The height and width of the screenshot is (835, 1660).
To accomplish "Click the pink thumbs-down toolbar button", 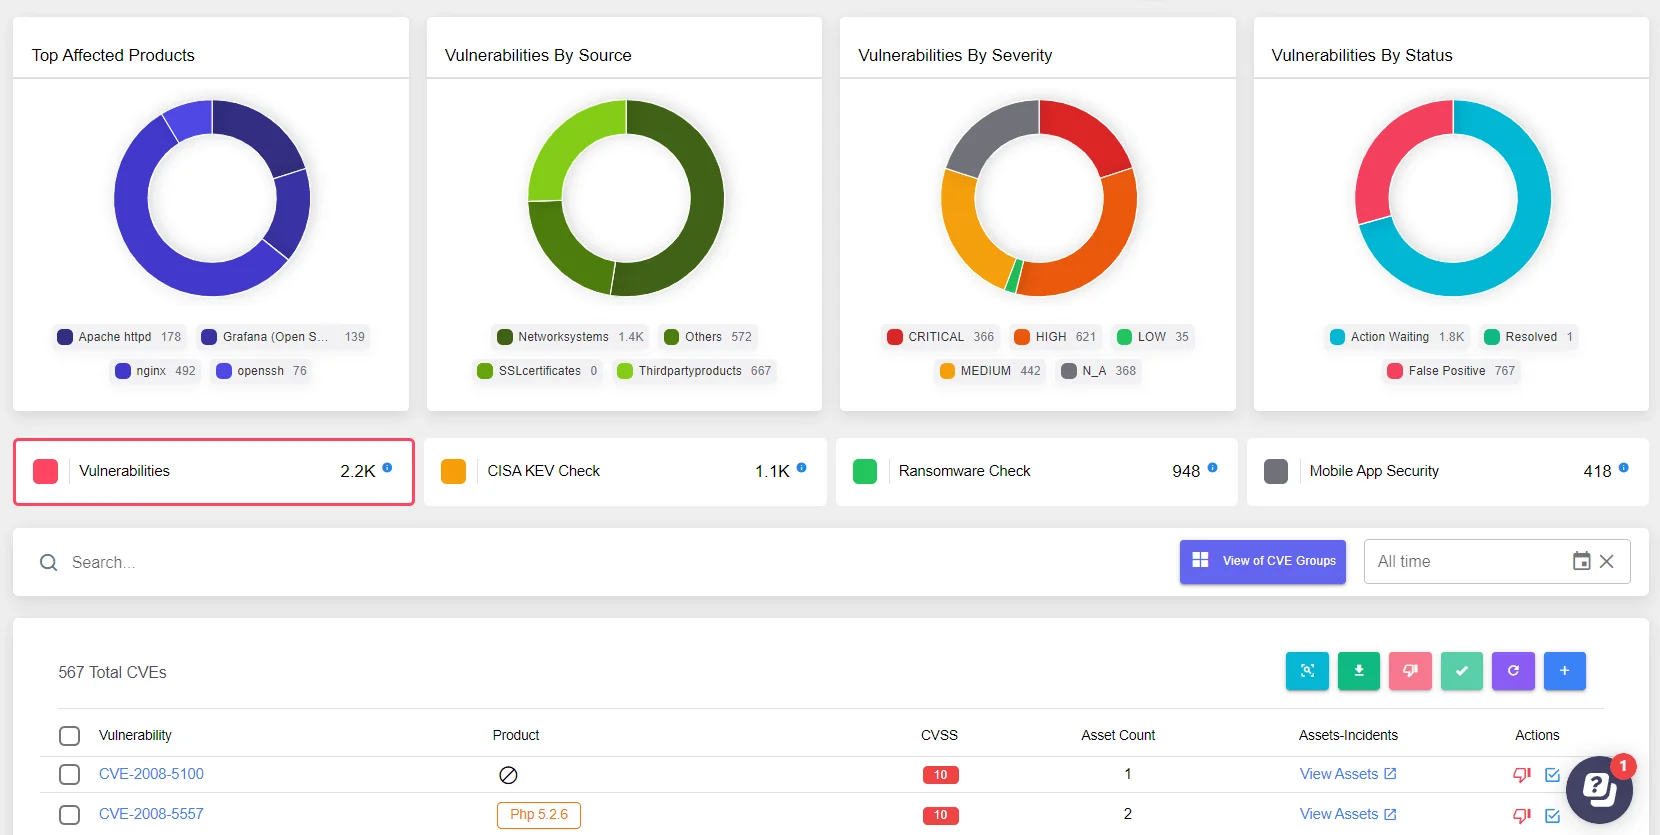I will (x=1410, y=671).
